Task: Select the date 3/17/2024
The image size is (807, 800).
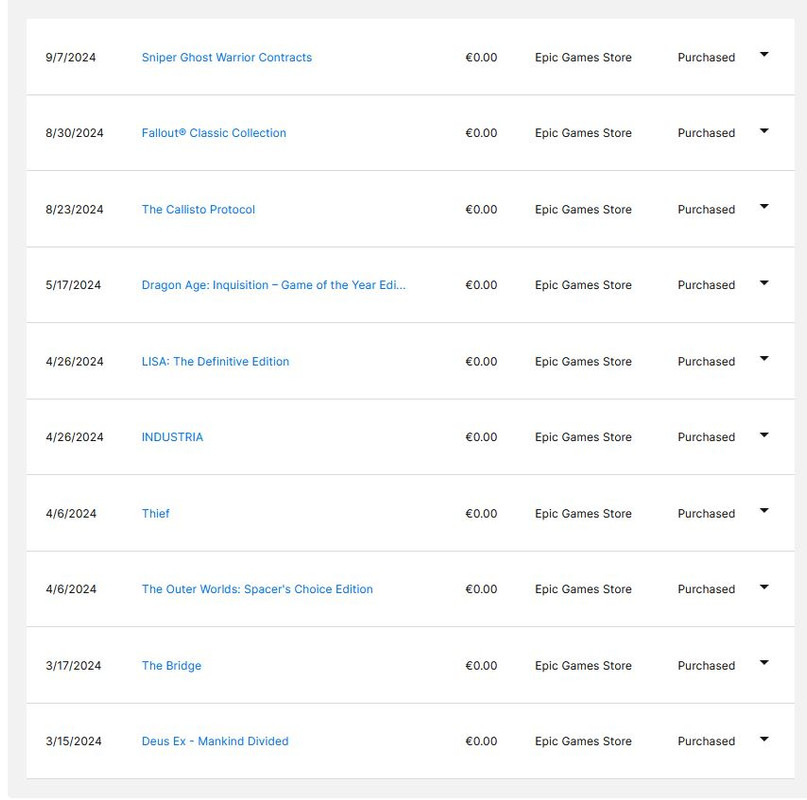Action: [73, 665]
